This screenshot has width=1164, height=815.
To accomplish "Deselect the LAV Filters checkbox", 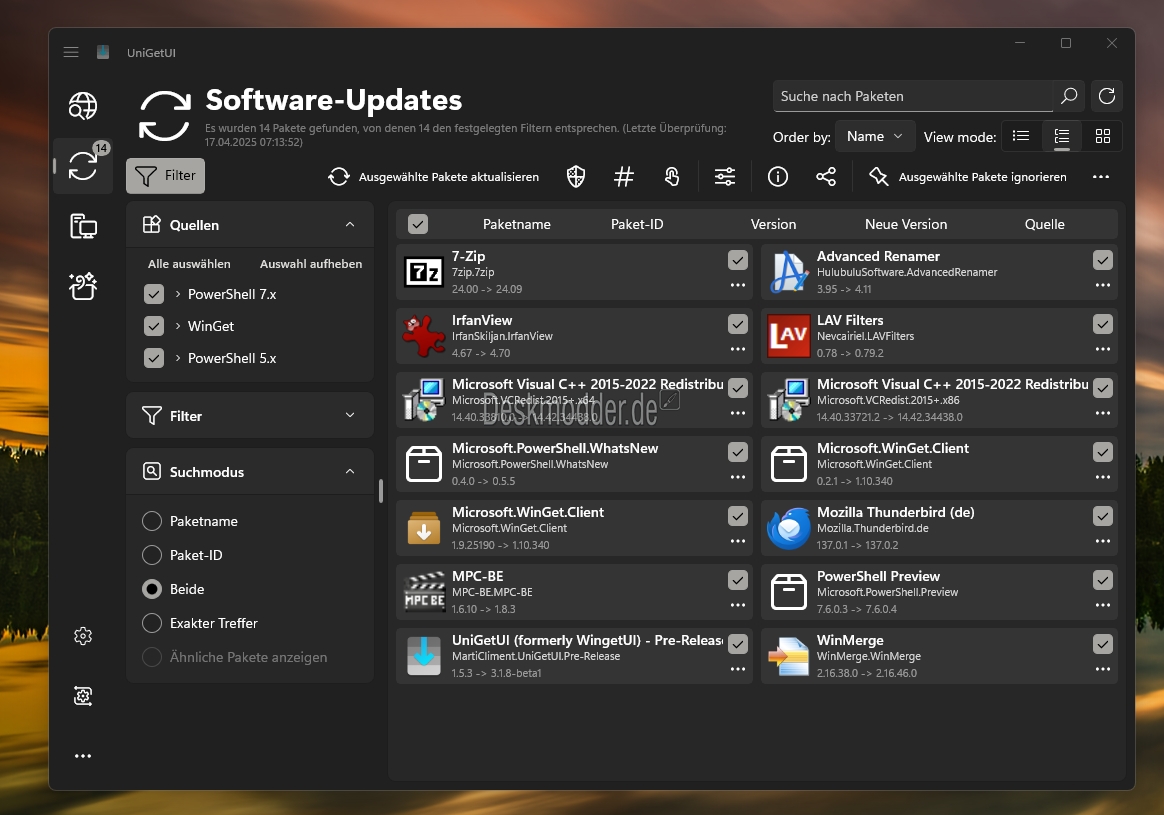I will (x=1102, y=324).
